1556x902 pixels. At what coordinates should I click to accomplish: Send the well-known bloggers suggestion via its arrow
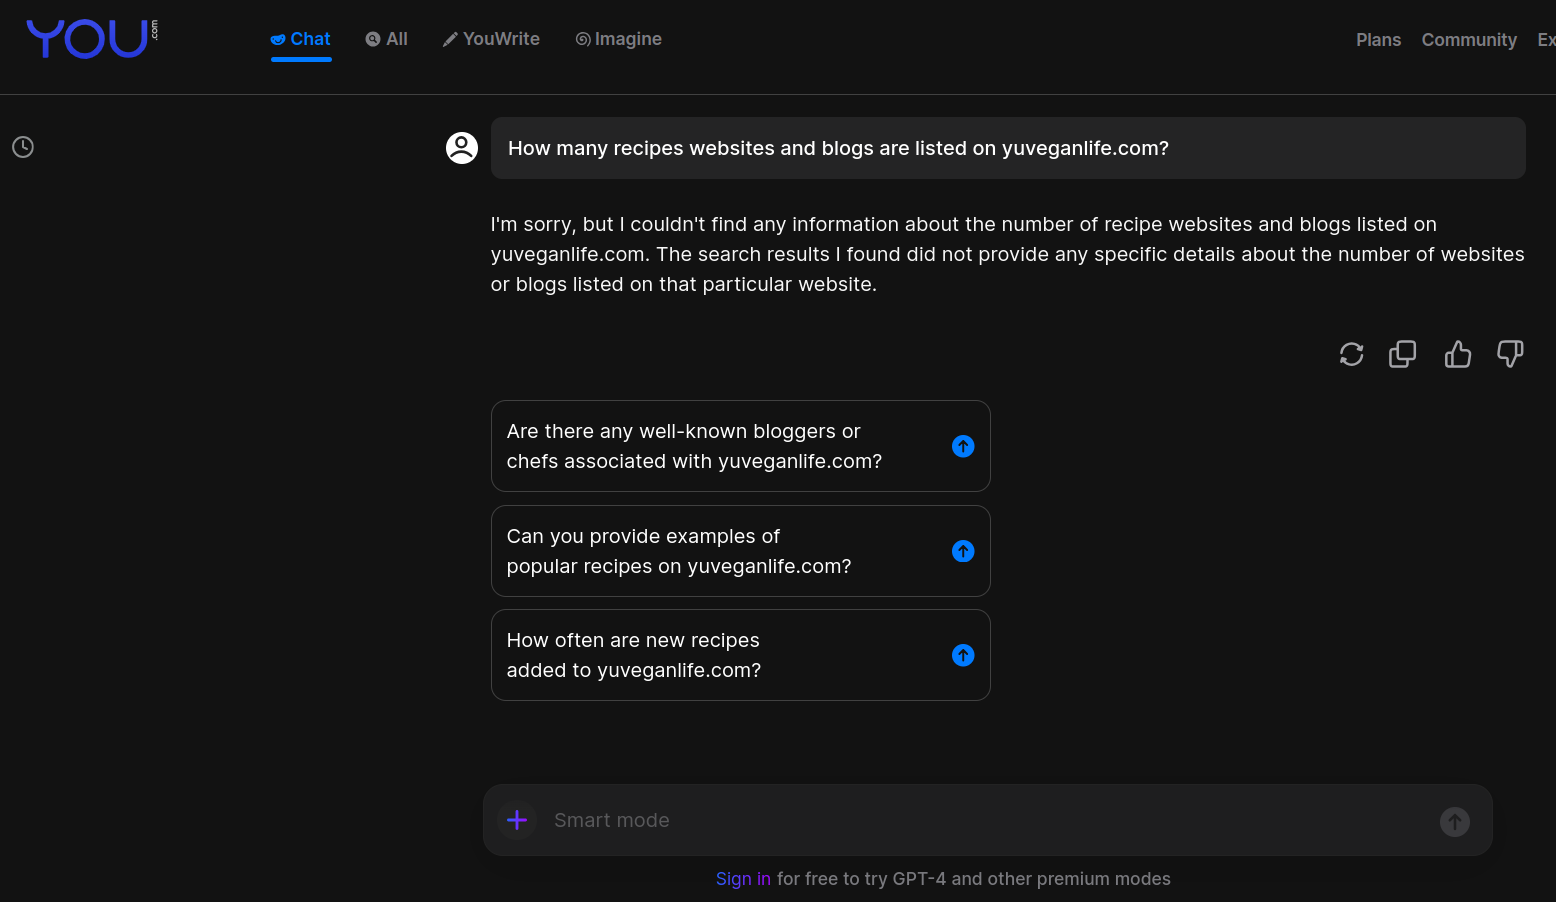963,446
